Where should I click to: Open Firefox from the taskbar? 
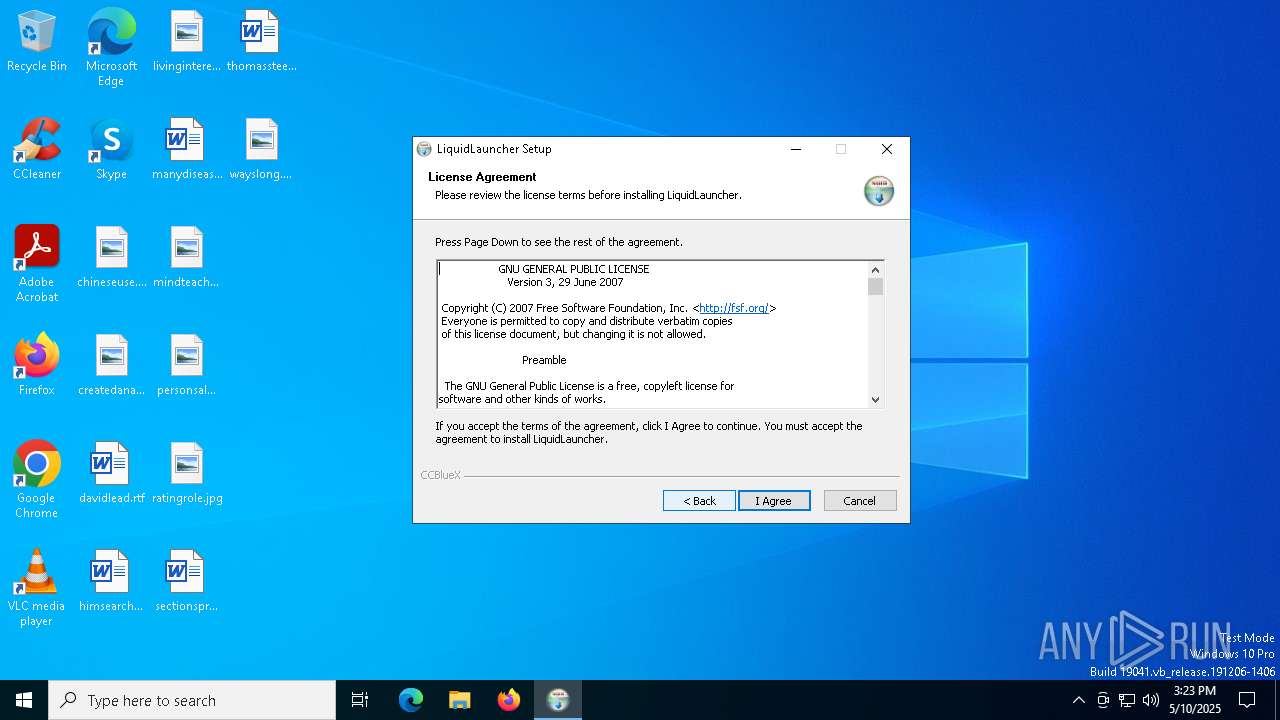[x=509, y=700]
